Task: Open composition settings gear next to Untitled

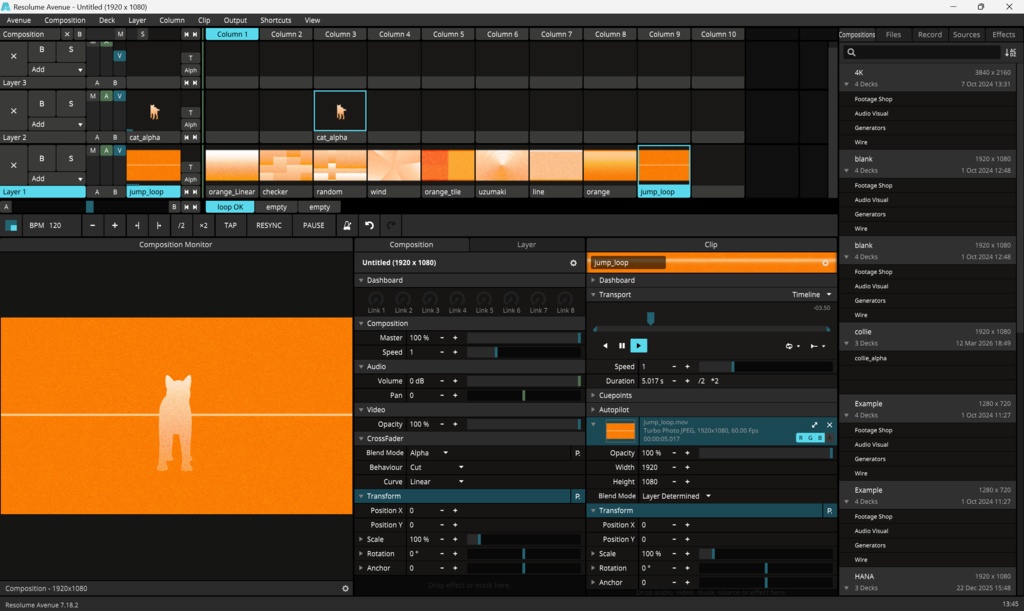Action: 573,263
